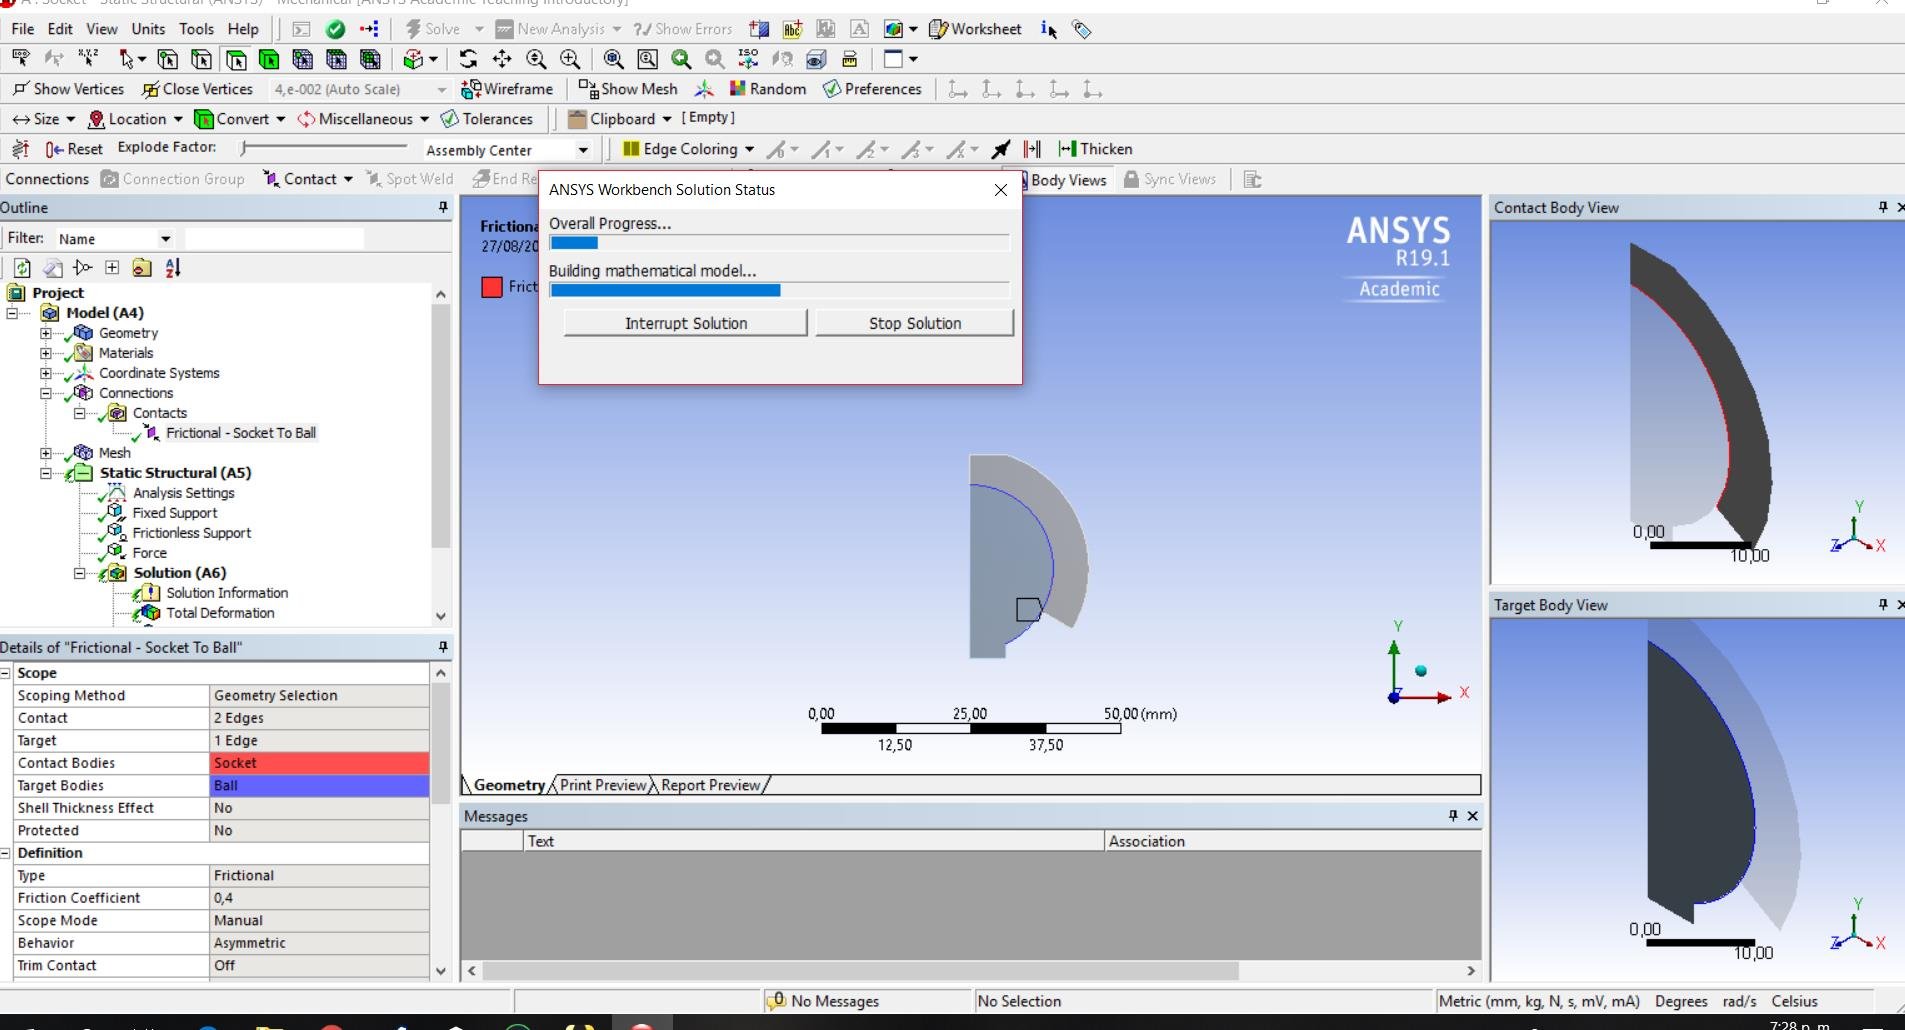The width and height of the screenshot is (1905, 1030).
Task: Click the Outline filter text input
Action: [x=274, y=239]
